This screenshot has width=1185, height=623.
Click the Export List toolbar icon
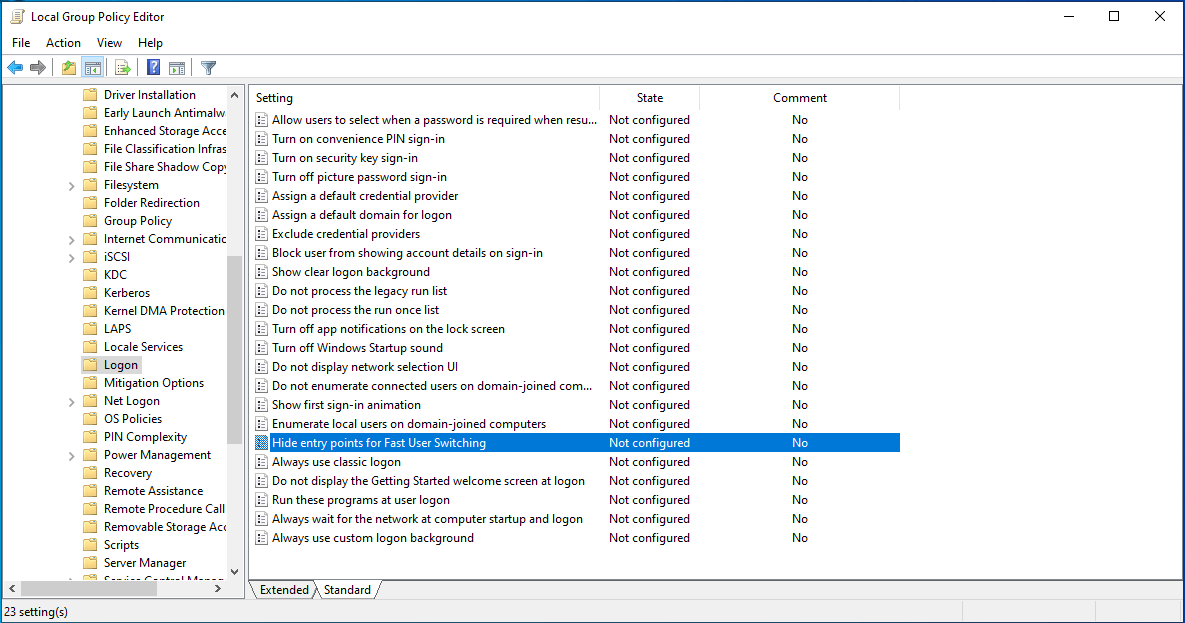122,67
